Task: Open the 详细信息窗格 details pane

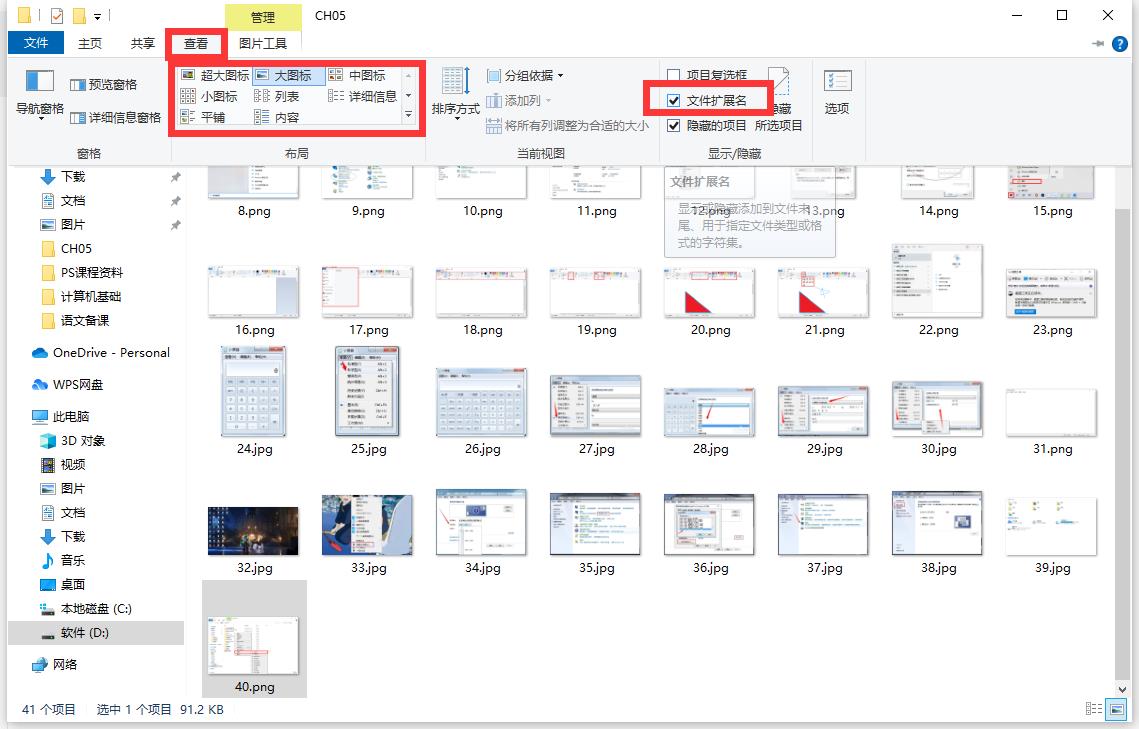Action: 115,118
